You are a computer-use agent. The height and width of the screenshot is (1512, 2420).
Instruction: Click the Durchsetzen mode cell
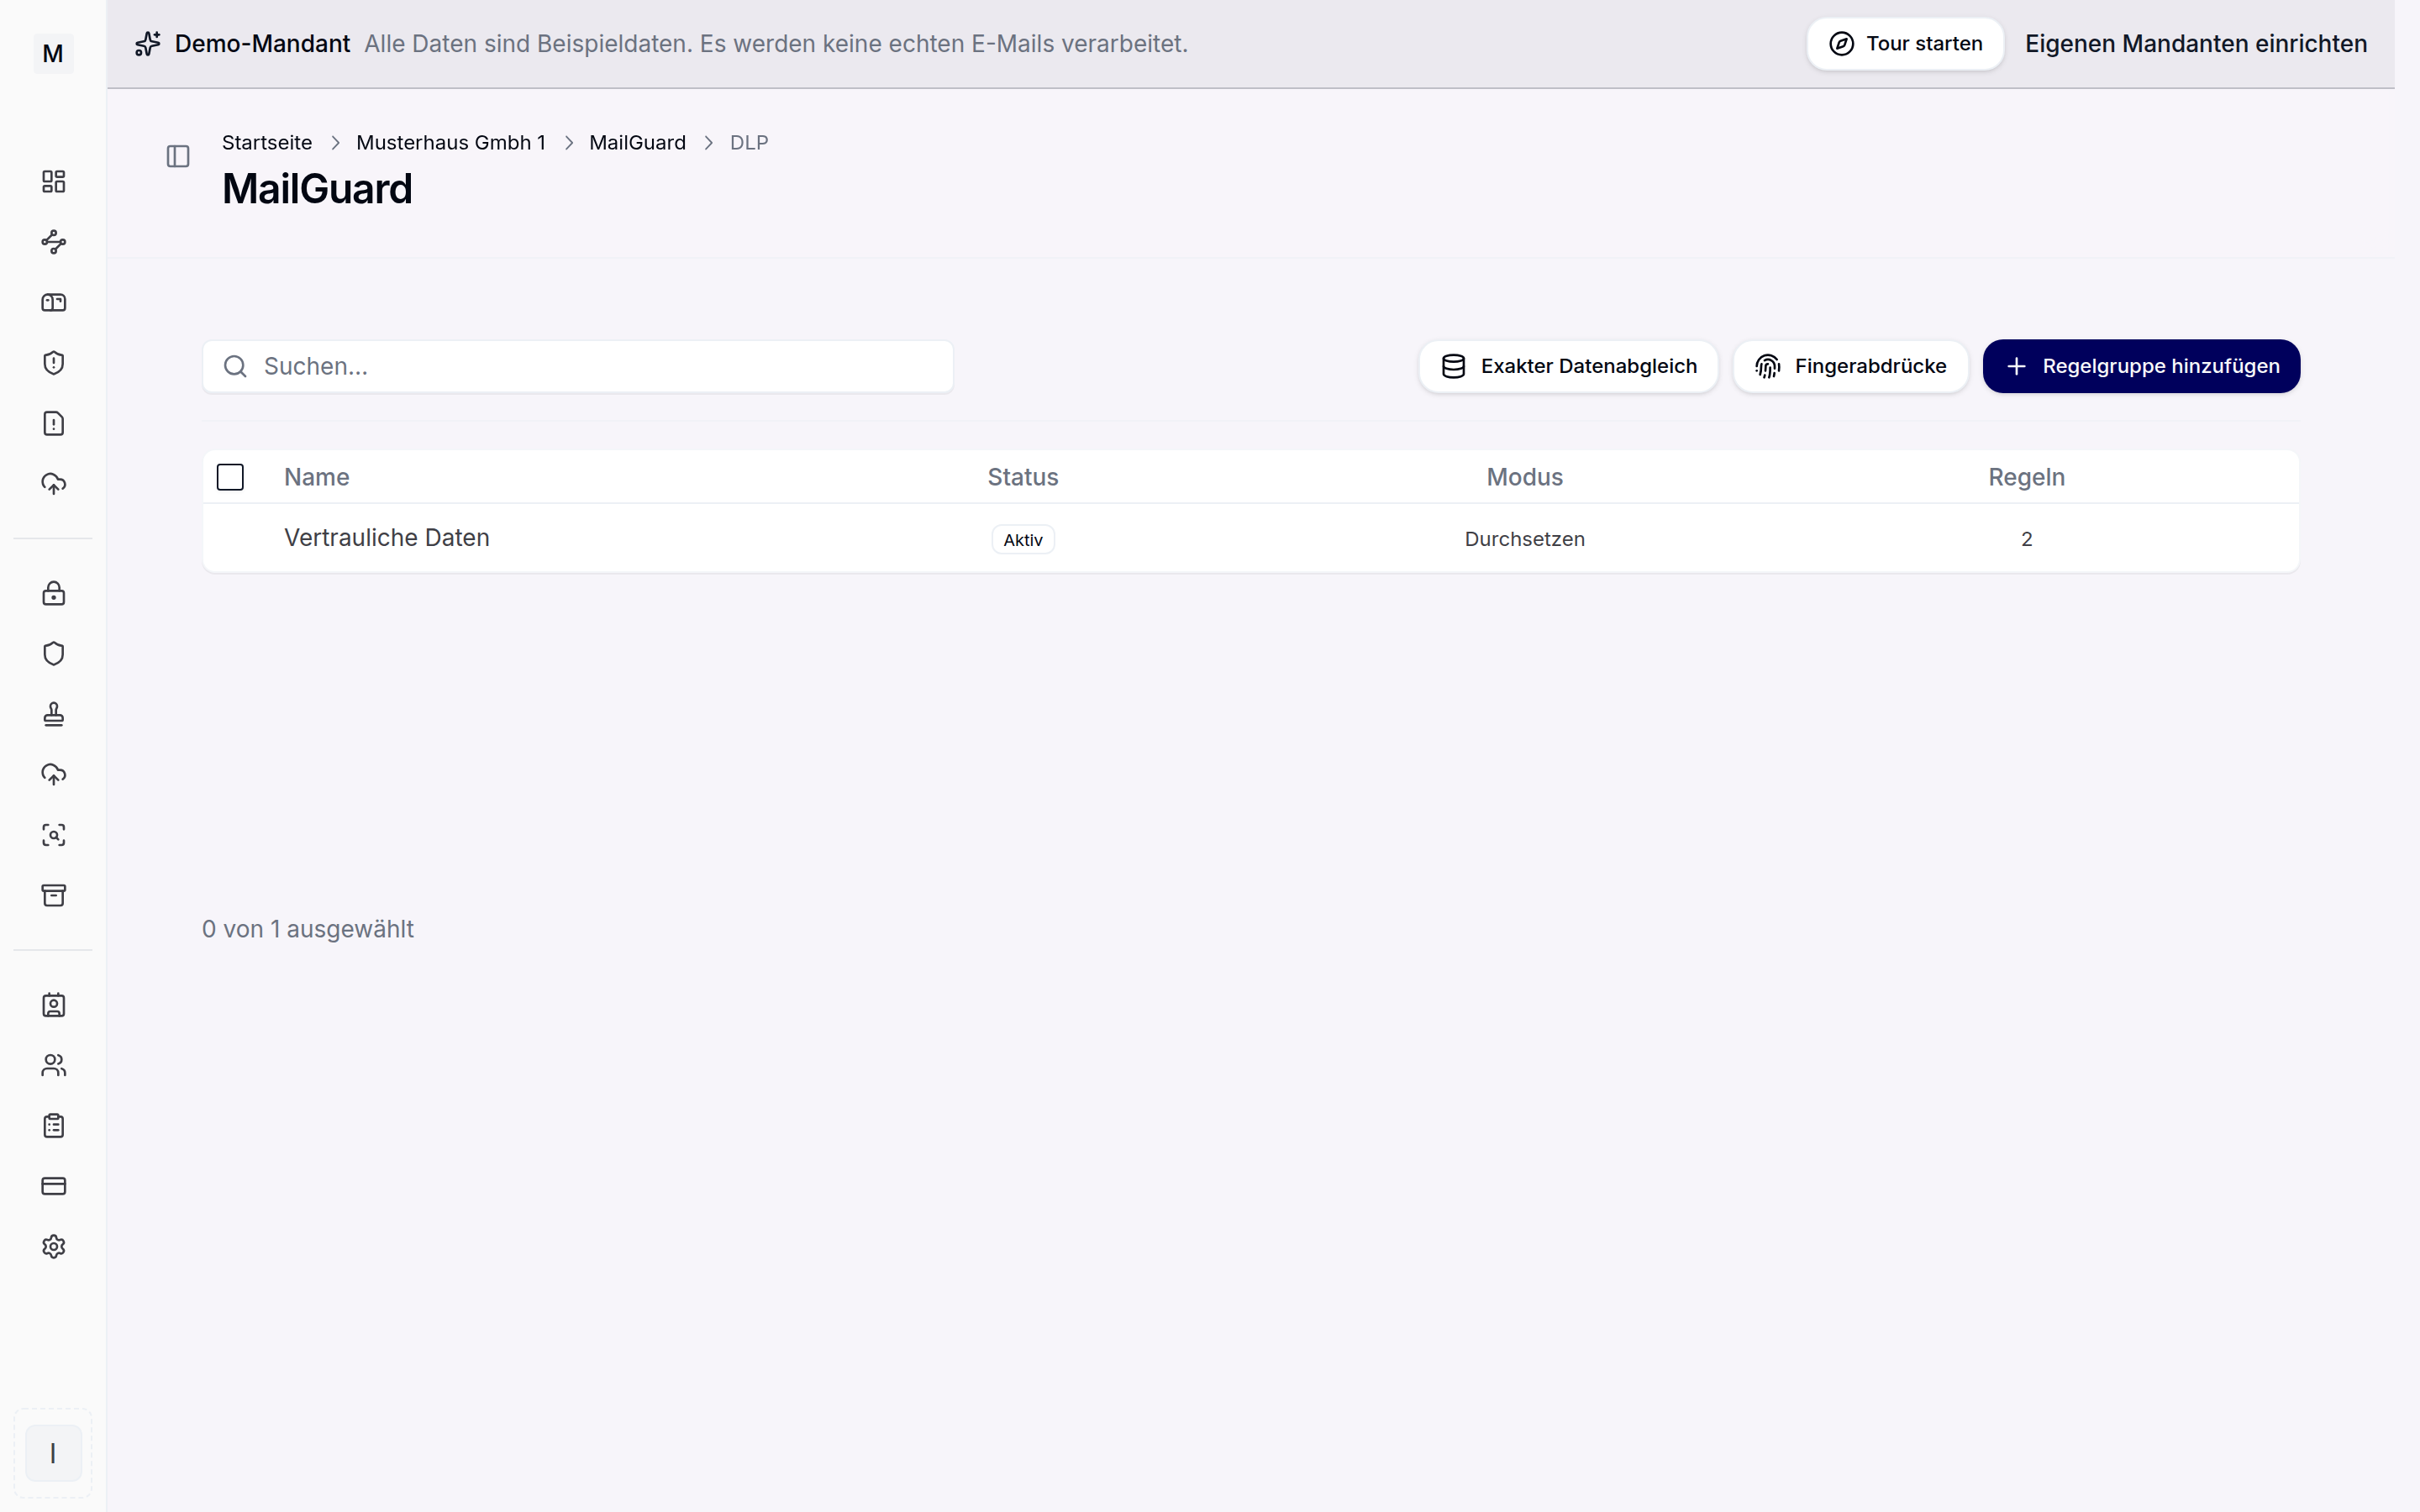(x=1524, y=539)
